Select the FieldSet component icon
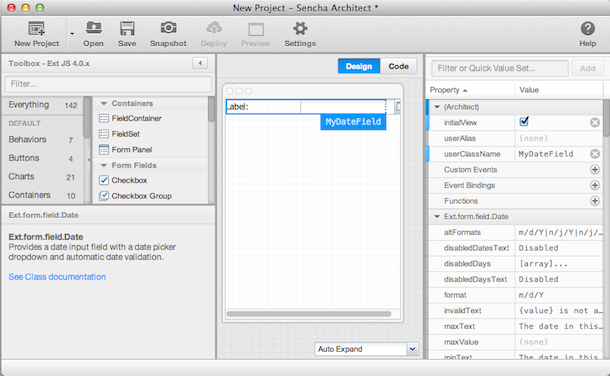610x376 pixels. (103, 134)
